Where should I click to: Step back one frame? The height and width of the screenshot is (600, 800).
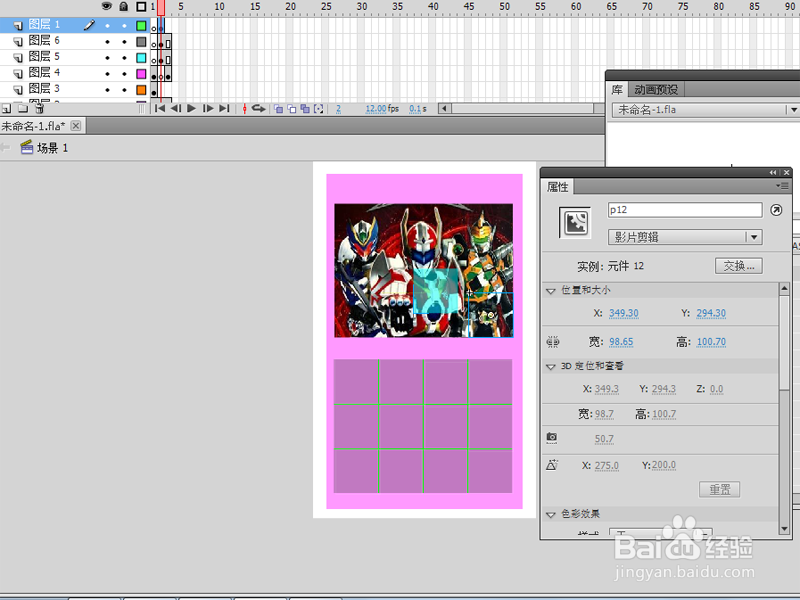(x=176, y=108)
